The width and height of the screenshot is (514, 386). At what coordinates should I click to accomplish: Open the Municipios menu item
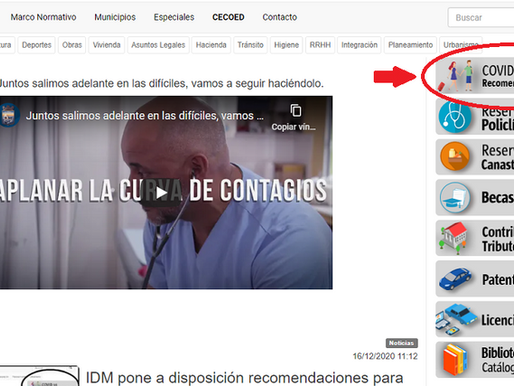(x=115, y=17)
